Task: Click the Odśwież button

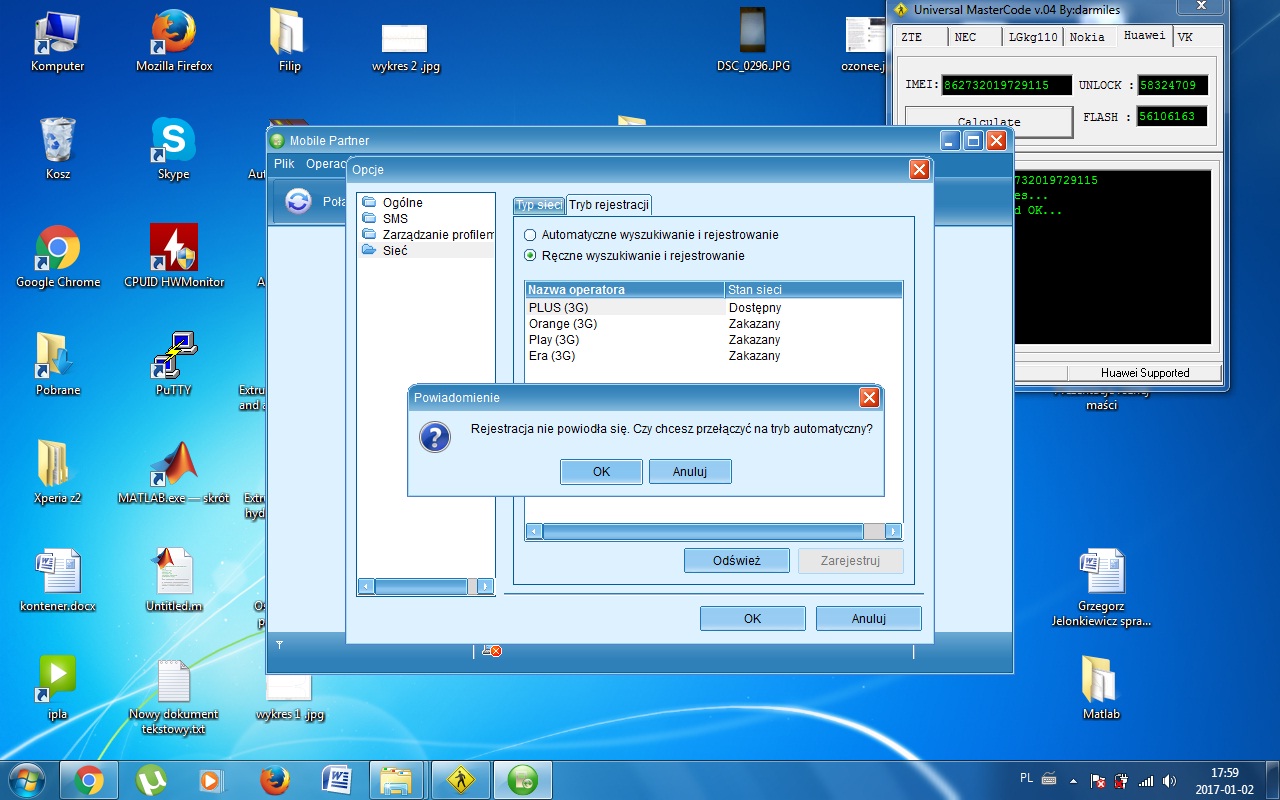Action: tap(736, 561)
